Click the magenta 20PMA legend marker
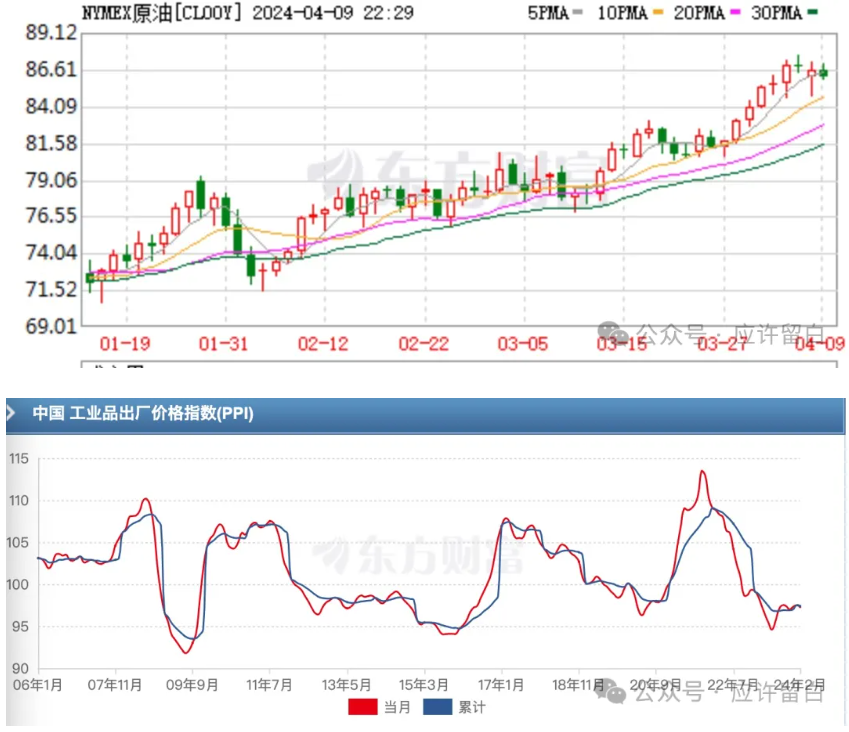 pyautogui.click(x=739, y=13)
